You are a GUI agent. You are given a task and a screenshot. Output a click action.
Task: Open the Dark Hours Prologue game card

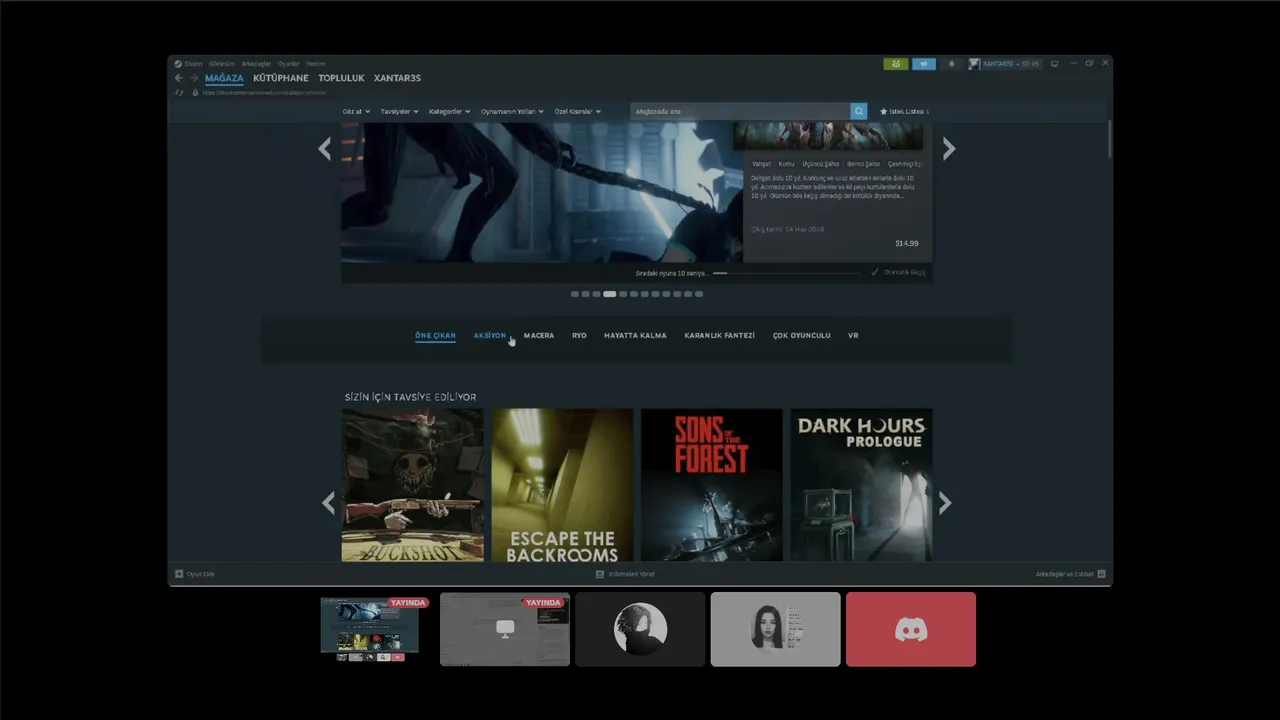[861, 485]
